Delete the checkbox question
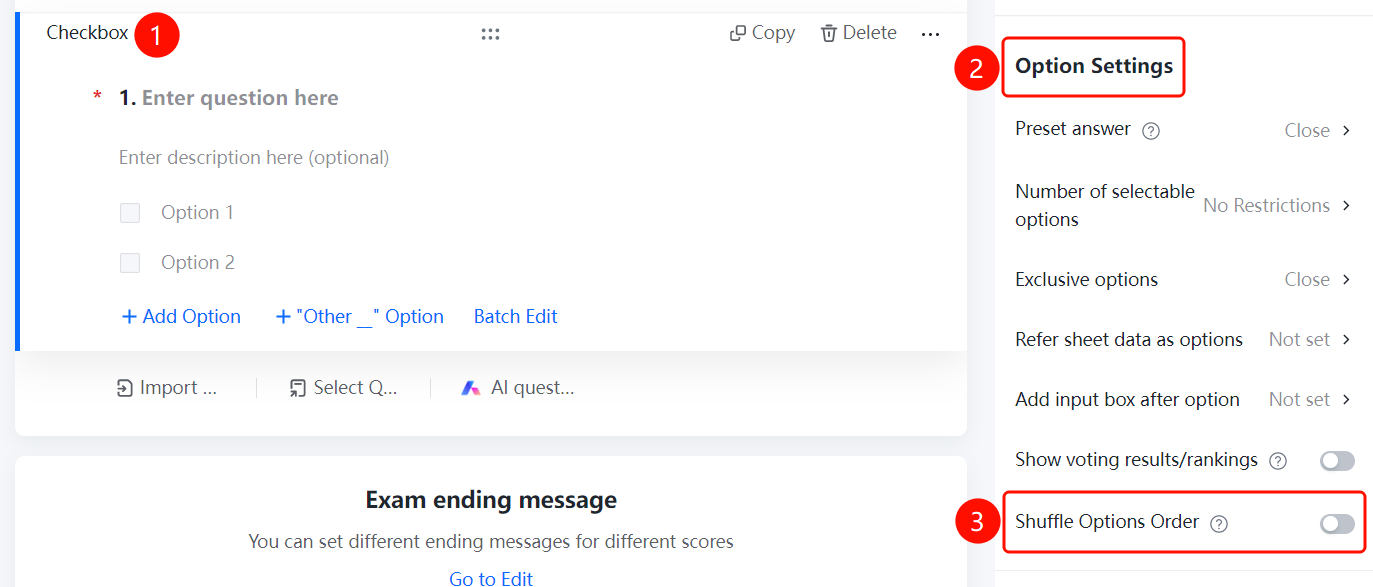Image resolution: width=1373 pixels, height=587 pixels. [x=858, y=33]
